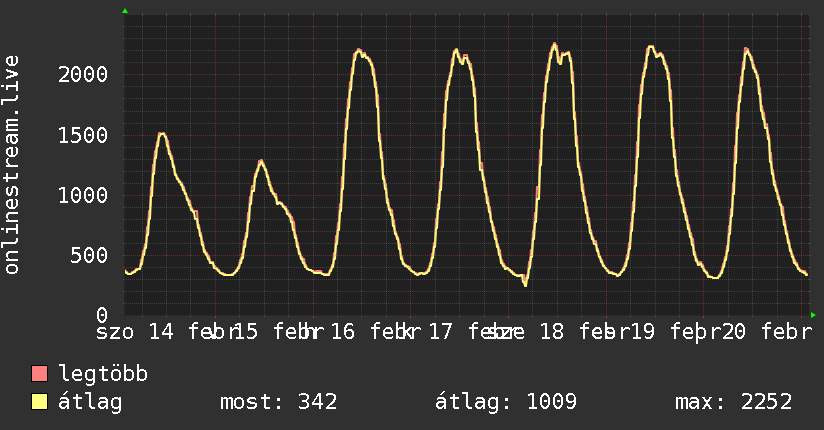Click the 18 febr date marker

tap(584, 332)
